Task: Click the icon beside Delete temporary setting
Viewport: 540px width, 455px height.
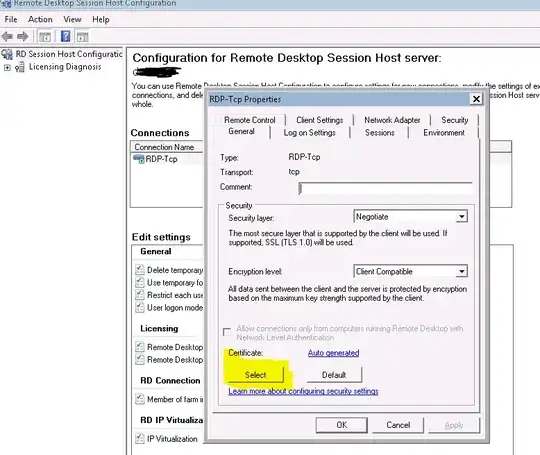Action: pyautogui.click(x=140, y=270)
